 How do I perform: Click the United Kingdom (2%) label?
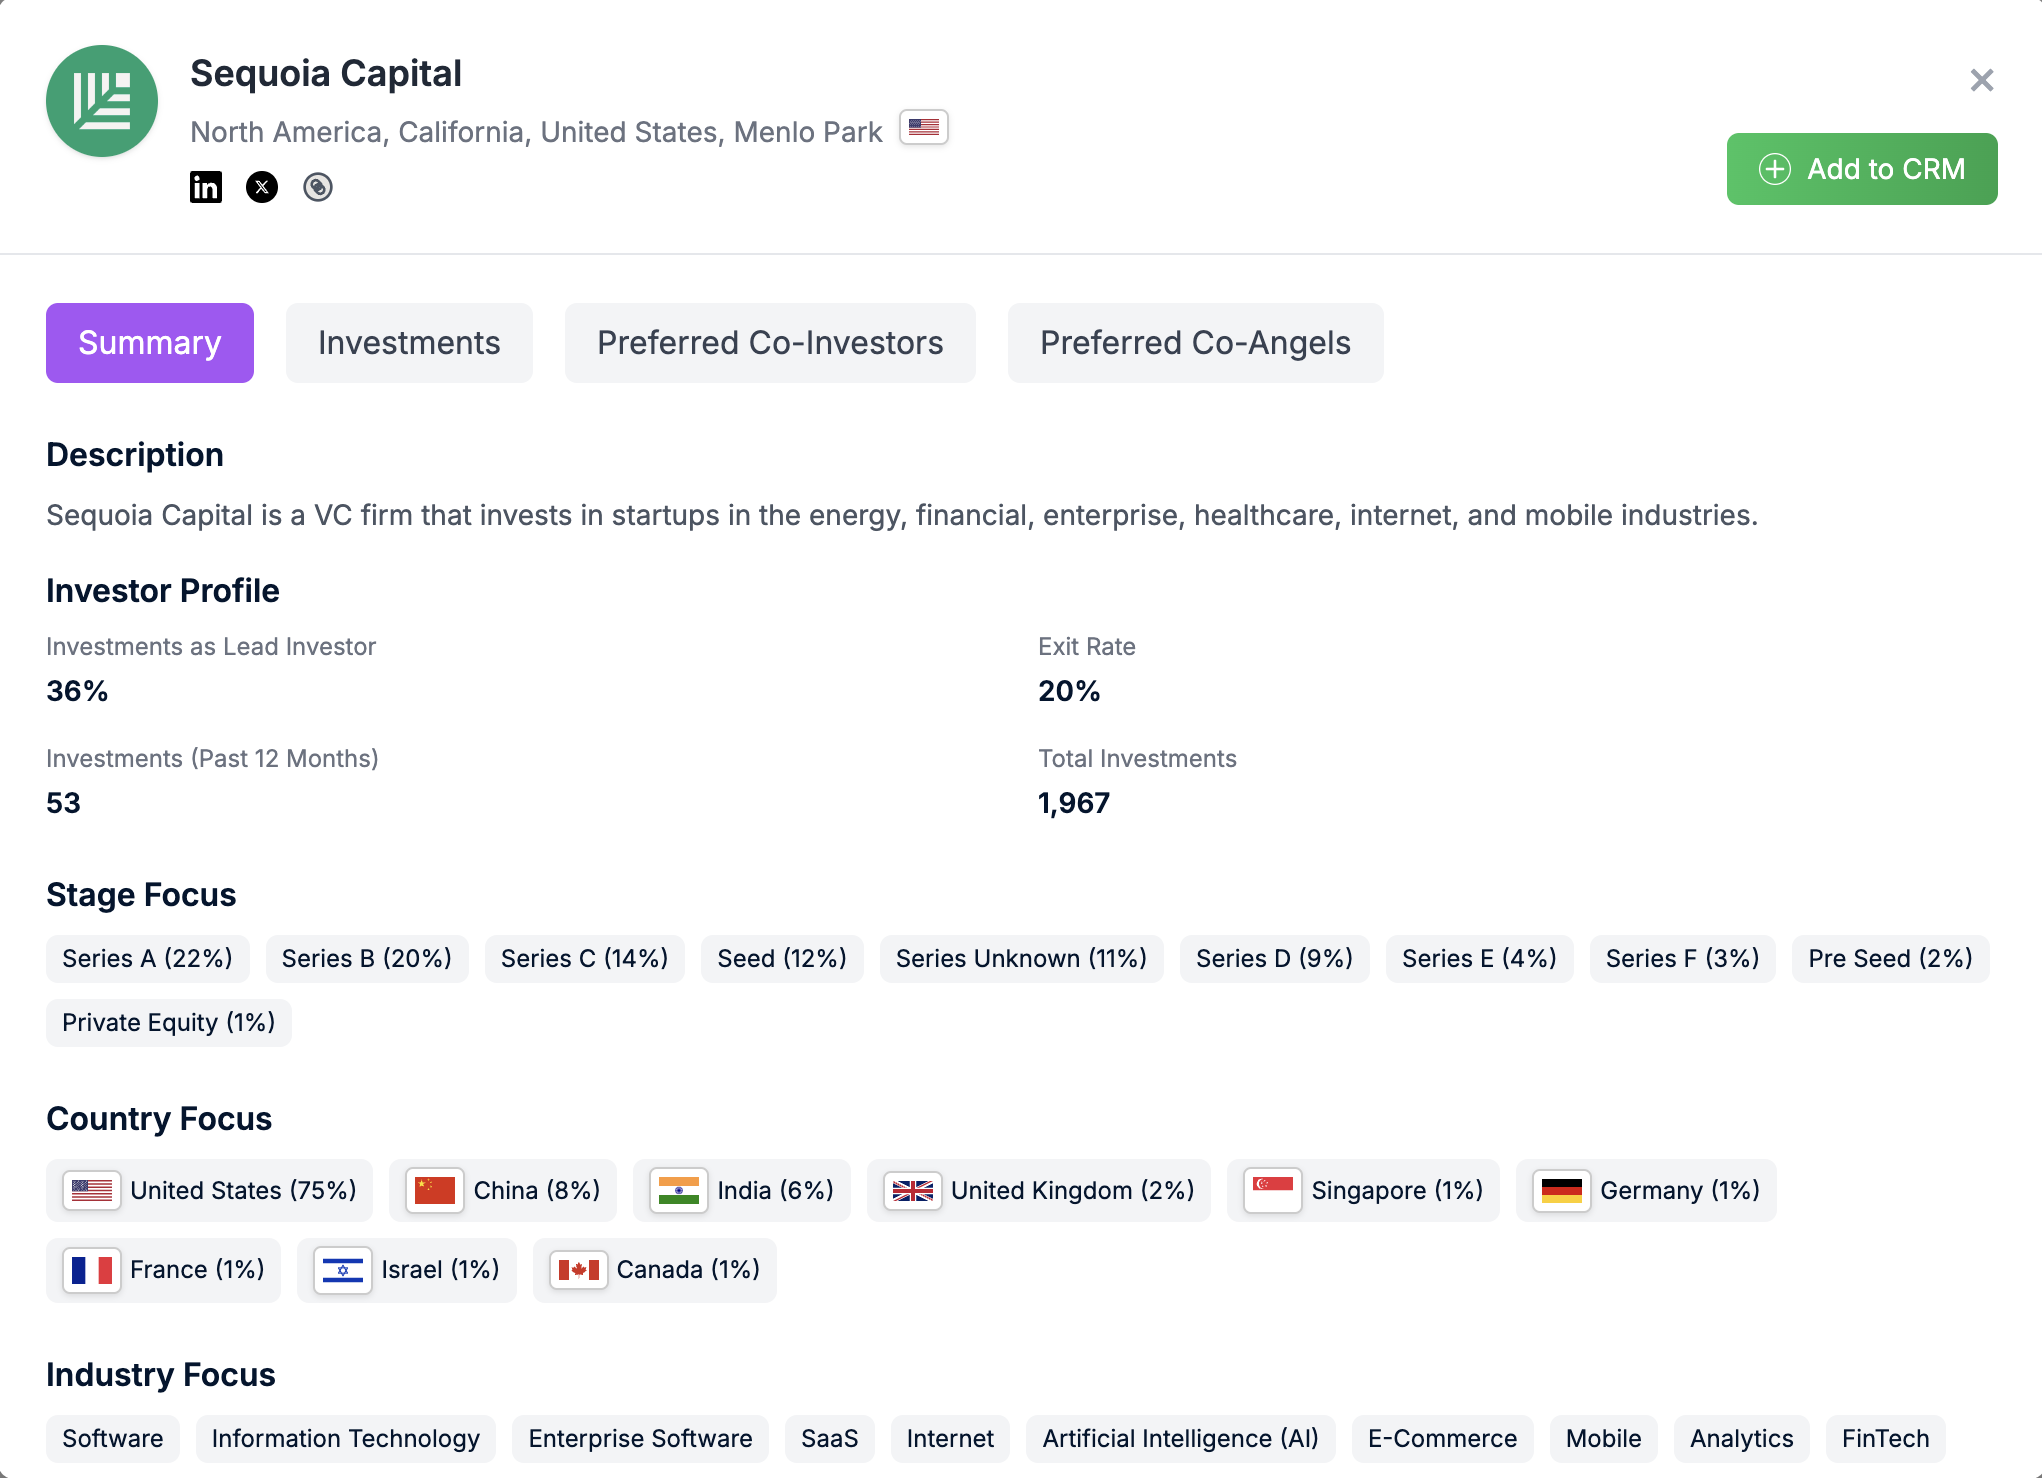1073,1191
